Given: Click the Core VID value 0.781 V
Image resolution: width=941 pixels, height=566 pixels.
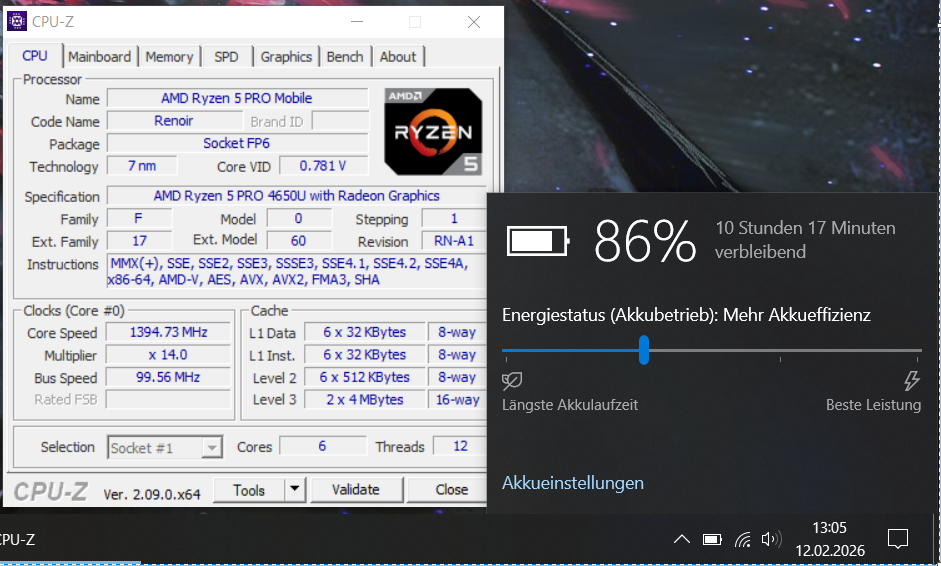Looking at the screenshot, I should pos(323,166).
